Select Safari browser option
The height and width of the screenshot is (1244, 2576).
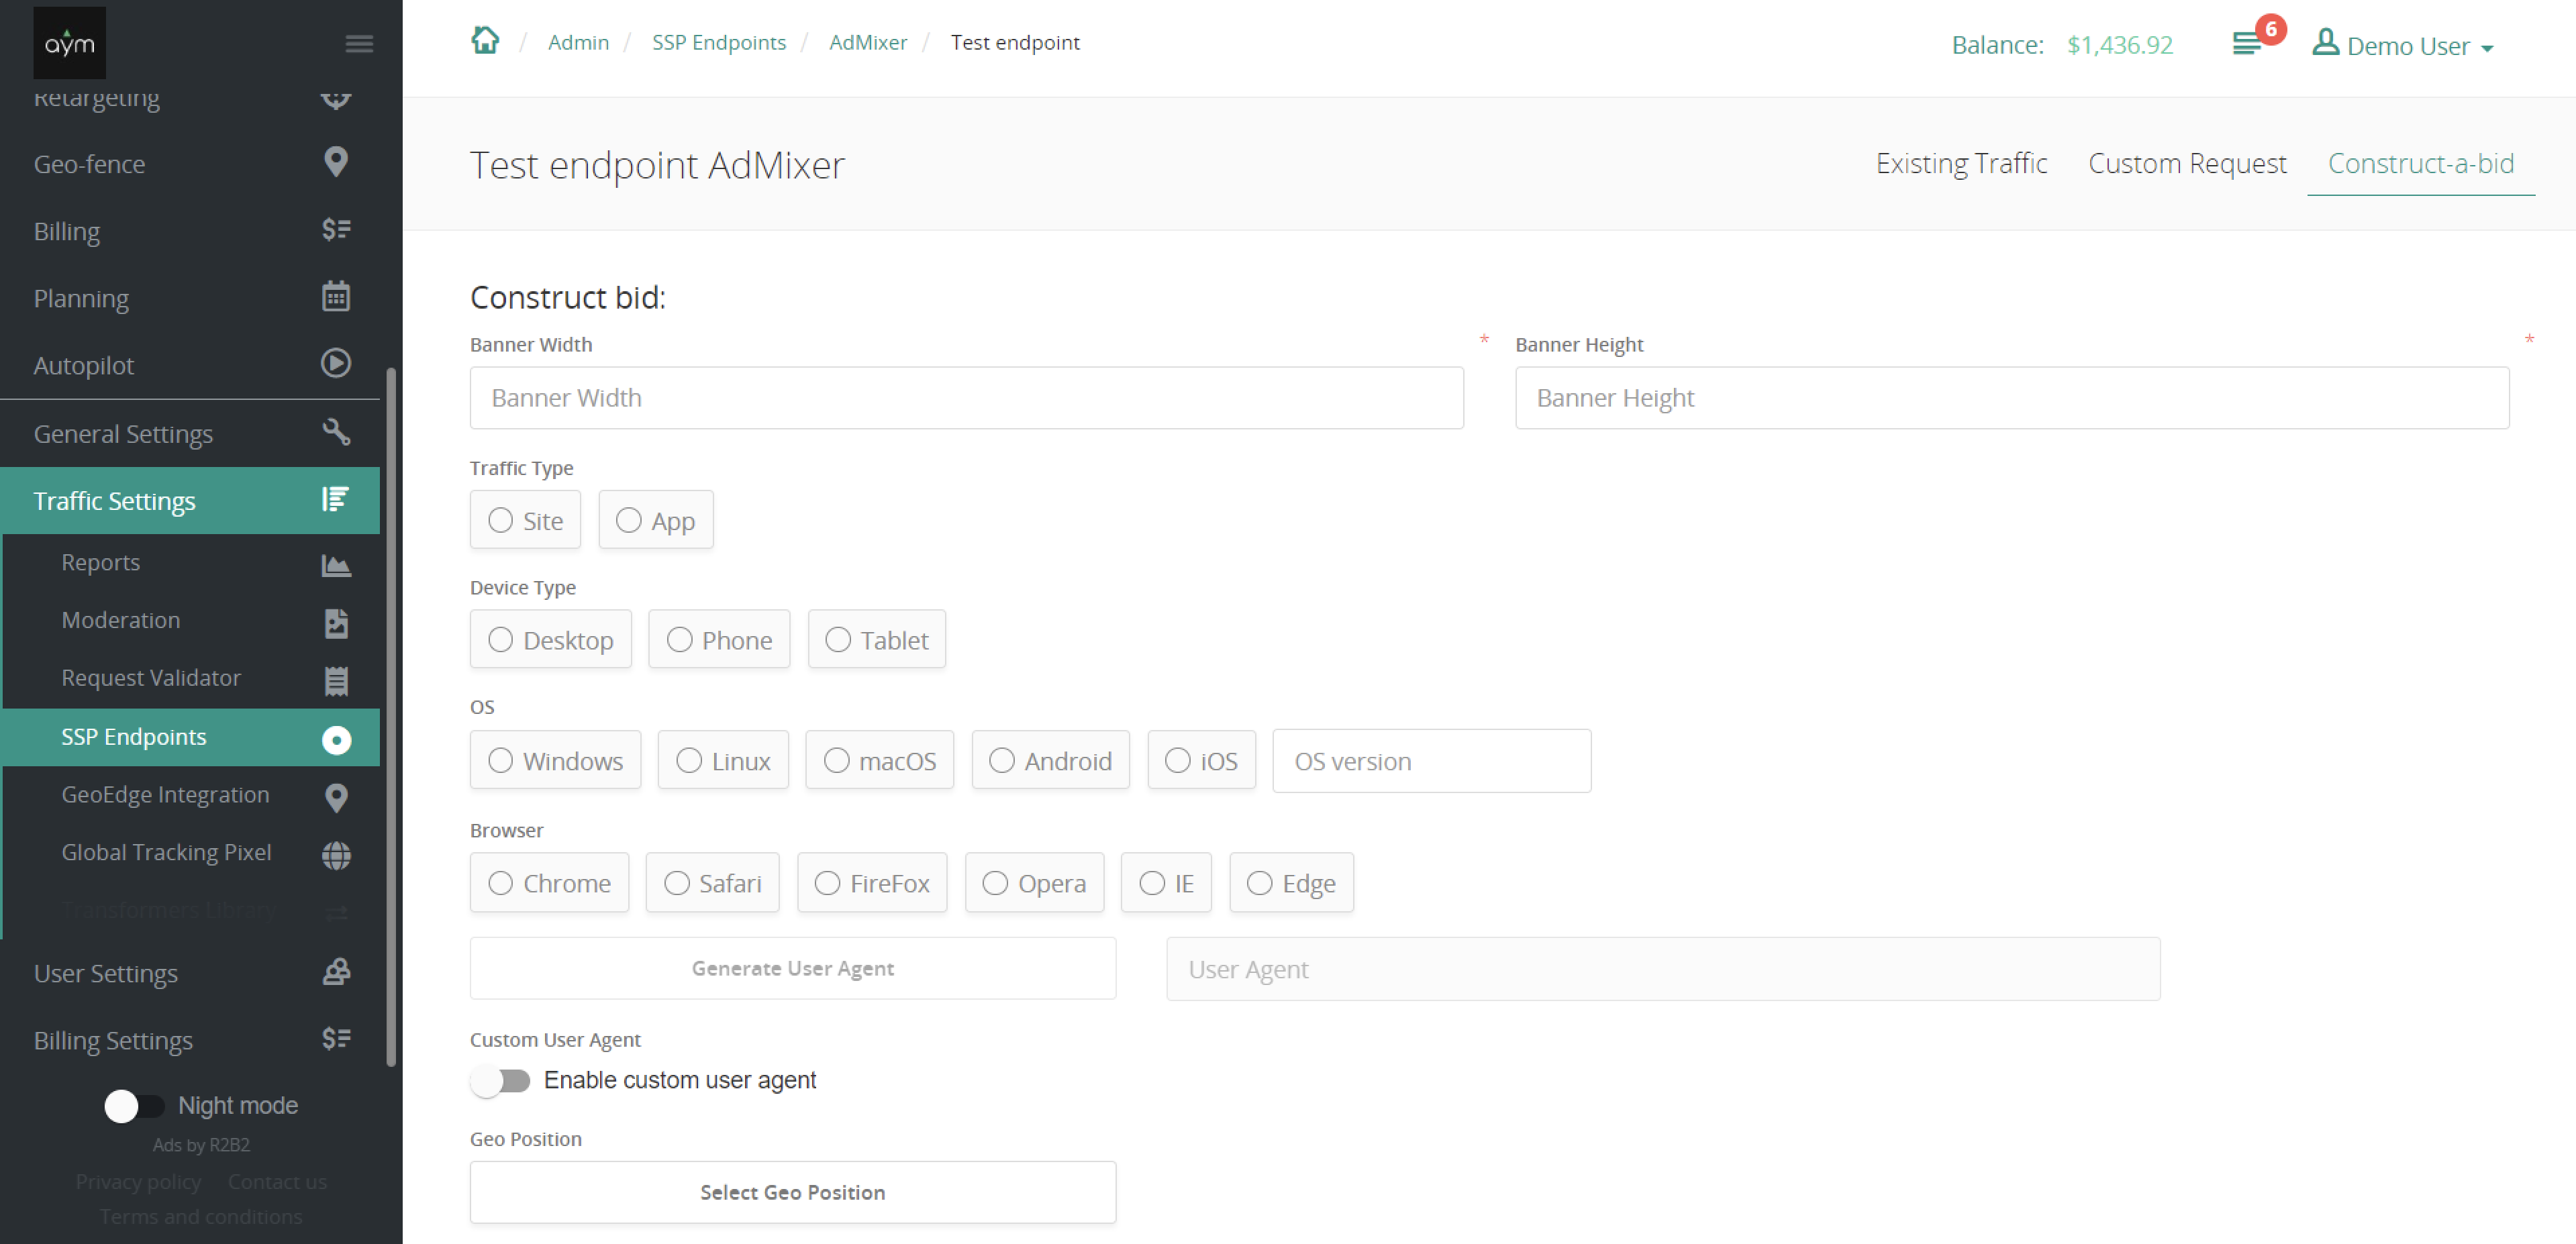pos(712,883)
